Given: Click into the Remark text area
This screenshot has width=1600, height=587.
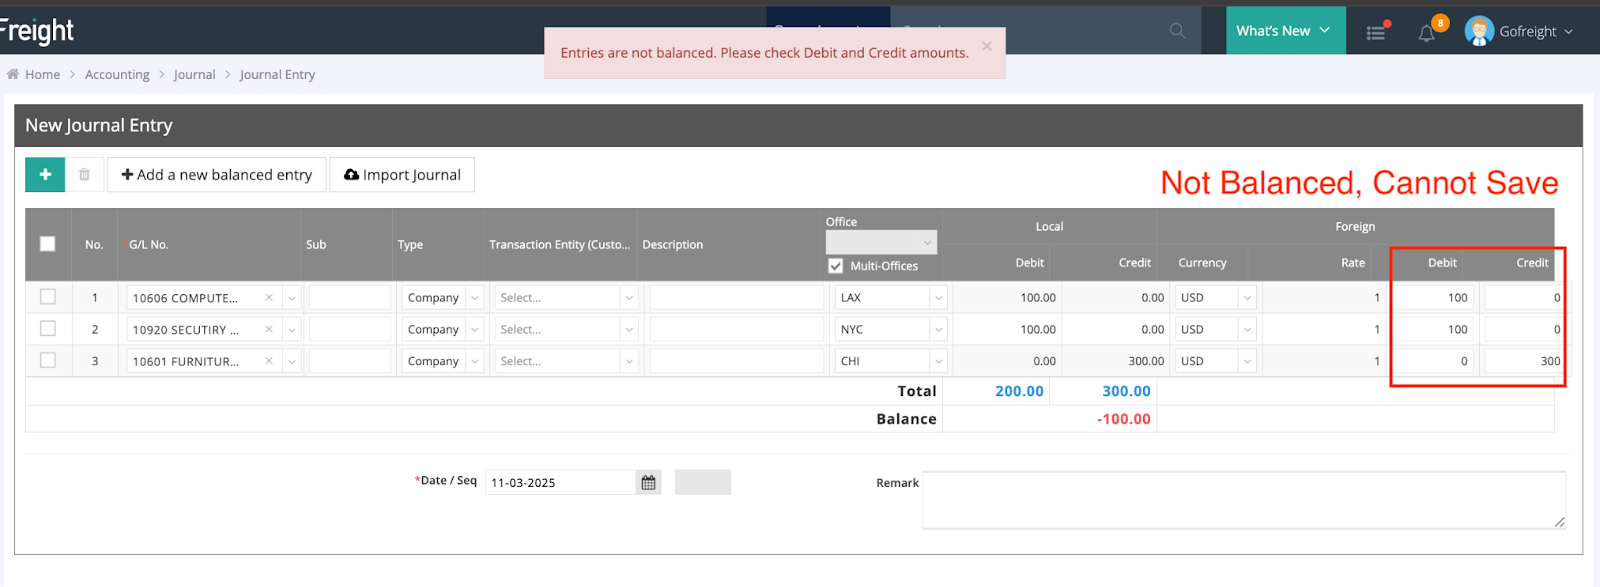Looking at the screenshot, I should tap(1243, 500).
